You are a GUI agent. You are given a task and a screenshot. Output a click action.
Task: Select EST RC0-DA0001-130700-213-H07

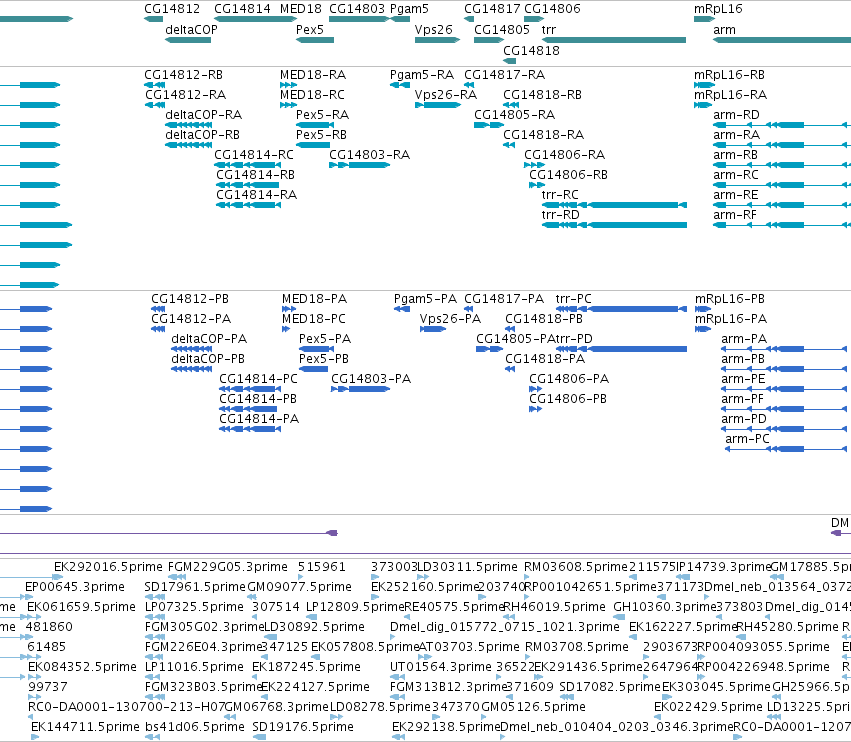126,707
